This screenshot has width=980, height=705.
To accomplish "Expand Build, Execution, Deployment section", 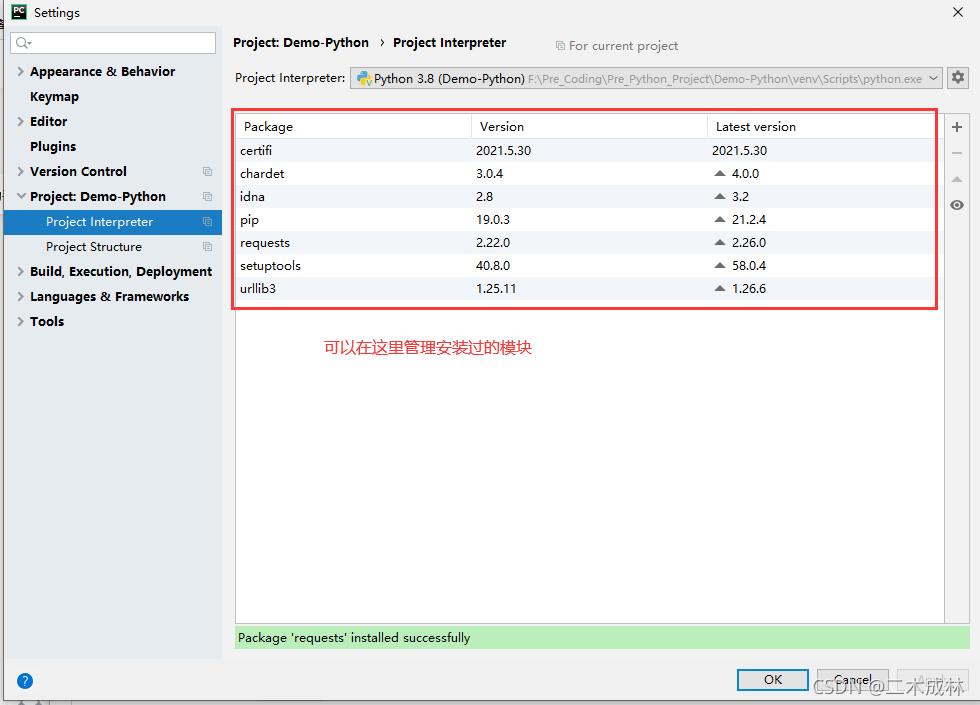I will tap(21, 271).
